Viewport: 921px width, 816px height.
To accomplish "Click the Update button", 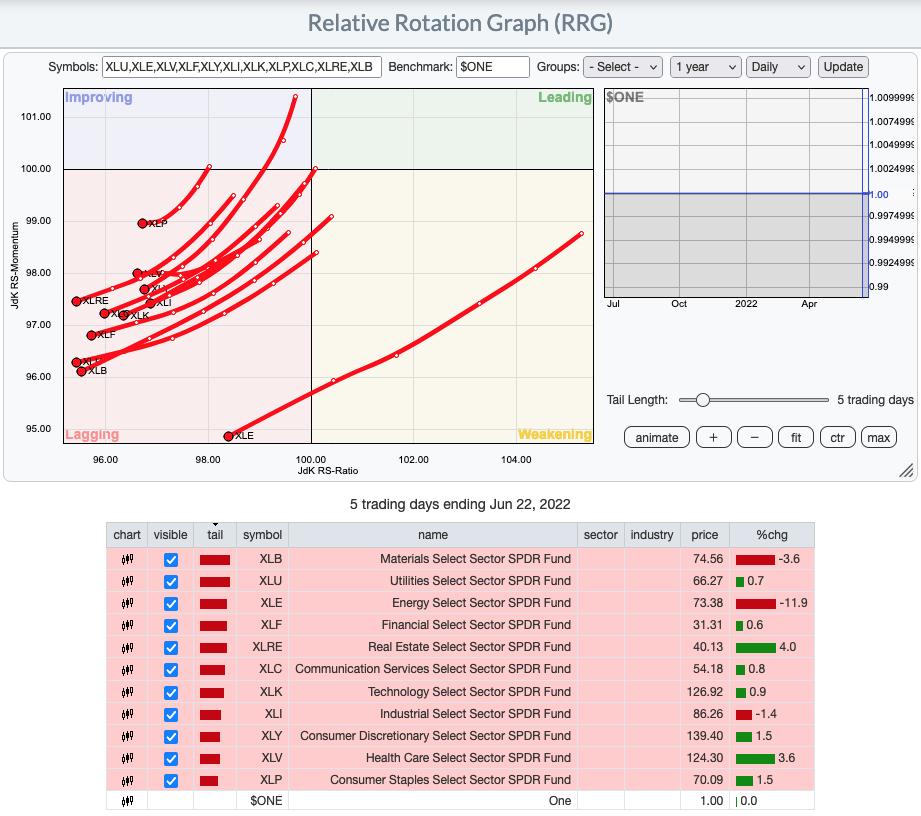I will tap(843, 67).
